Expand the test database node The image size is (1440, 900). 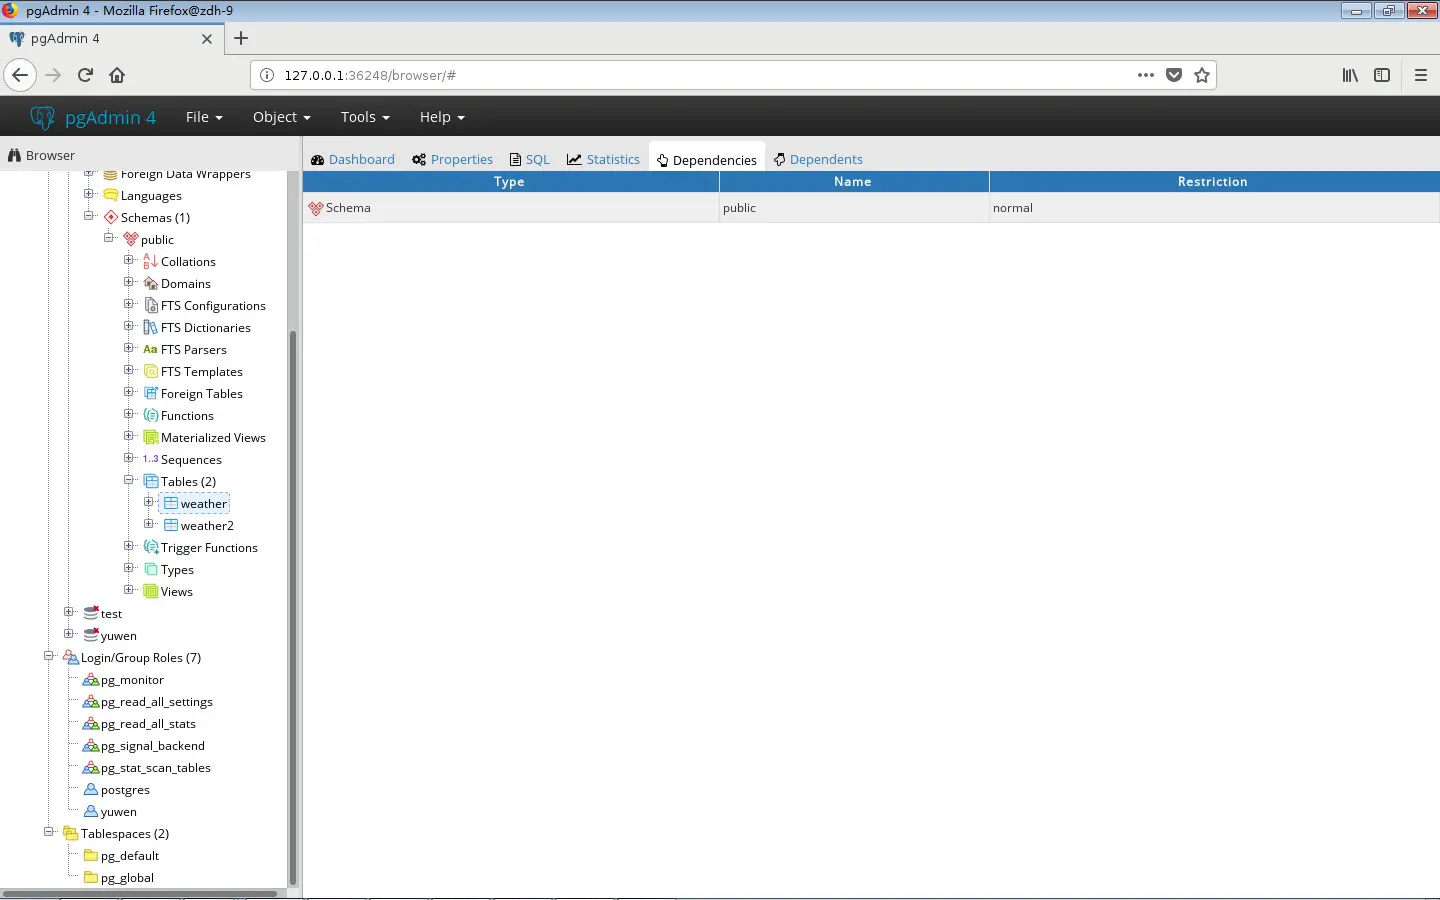point(69,612)
